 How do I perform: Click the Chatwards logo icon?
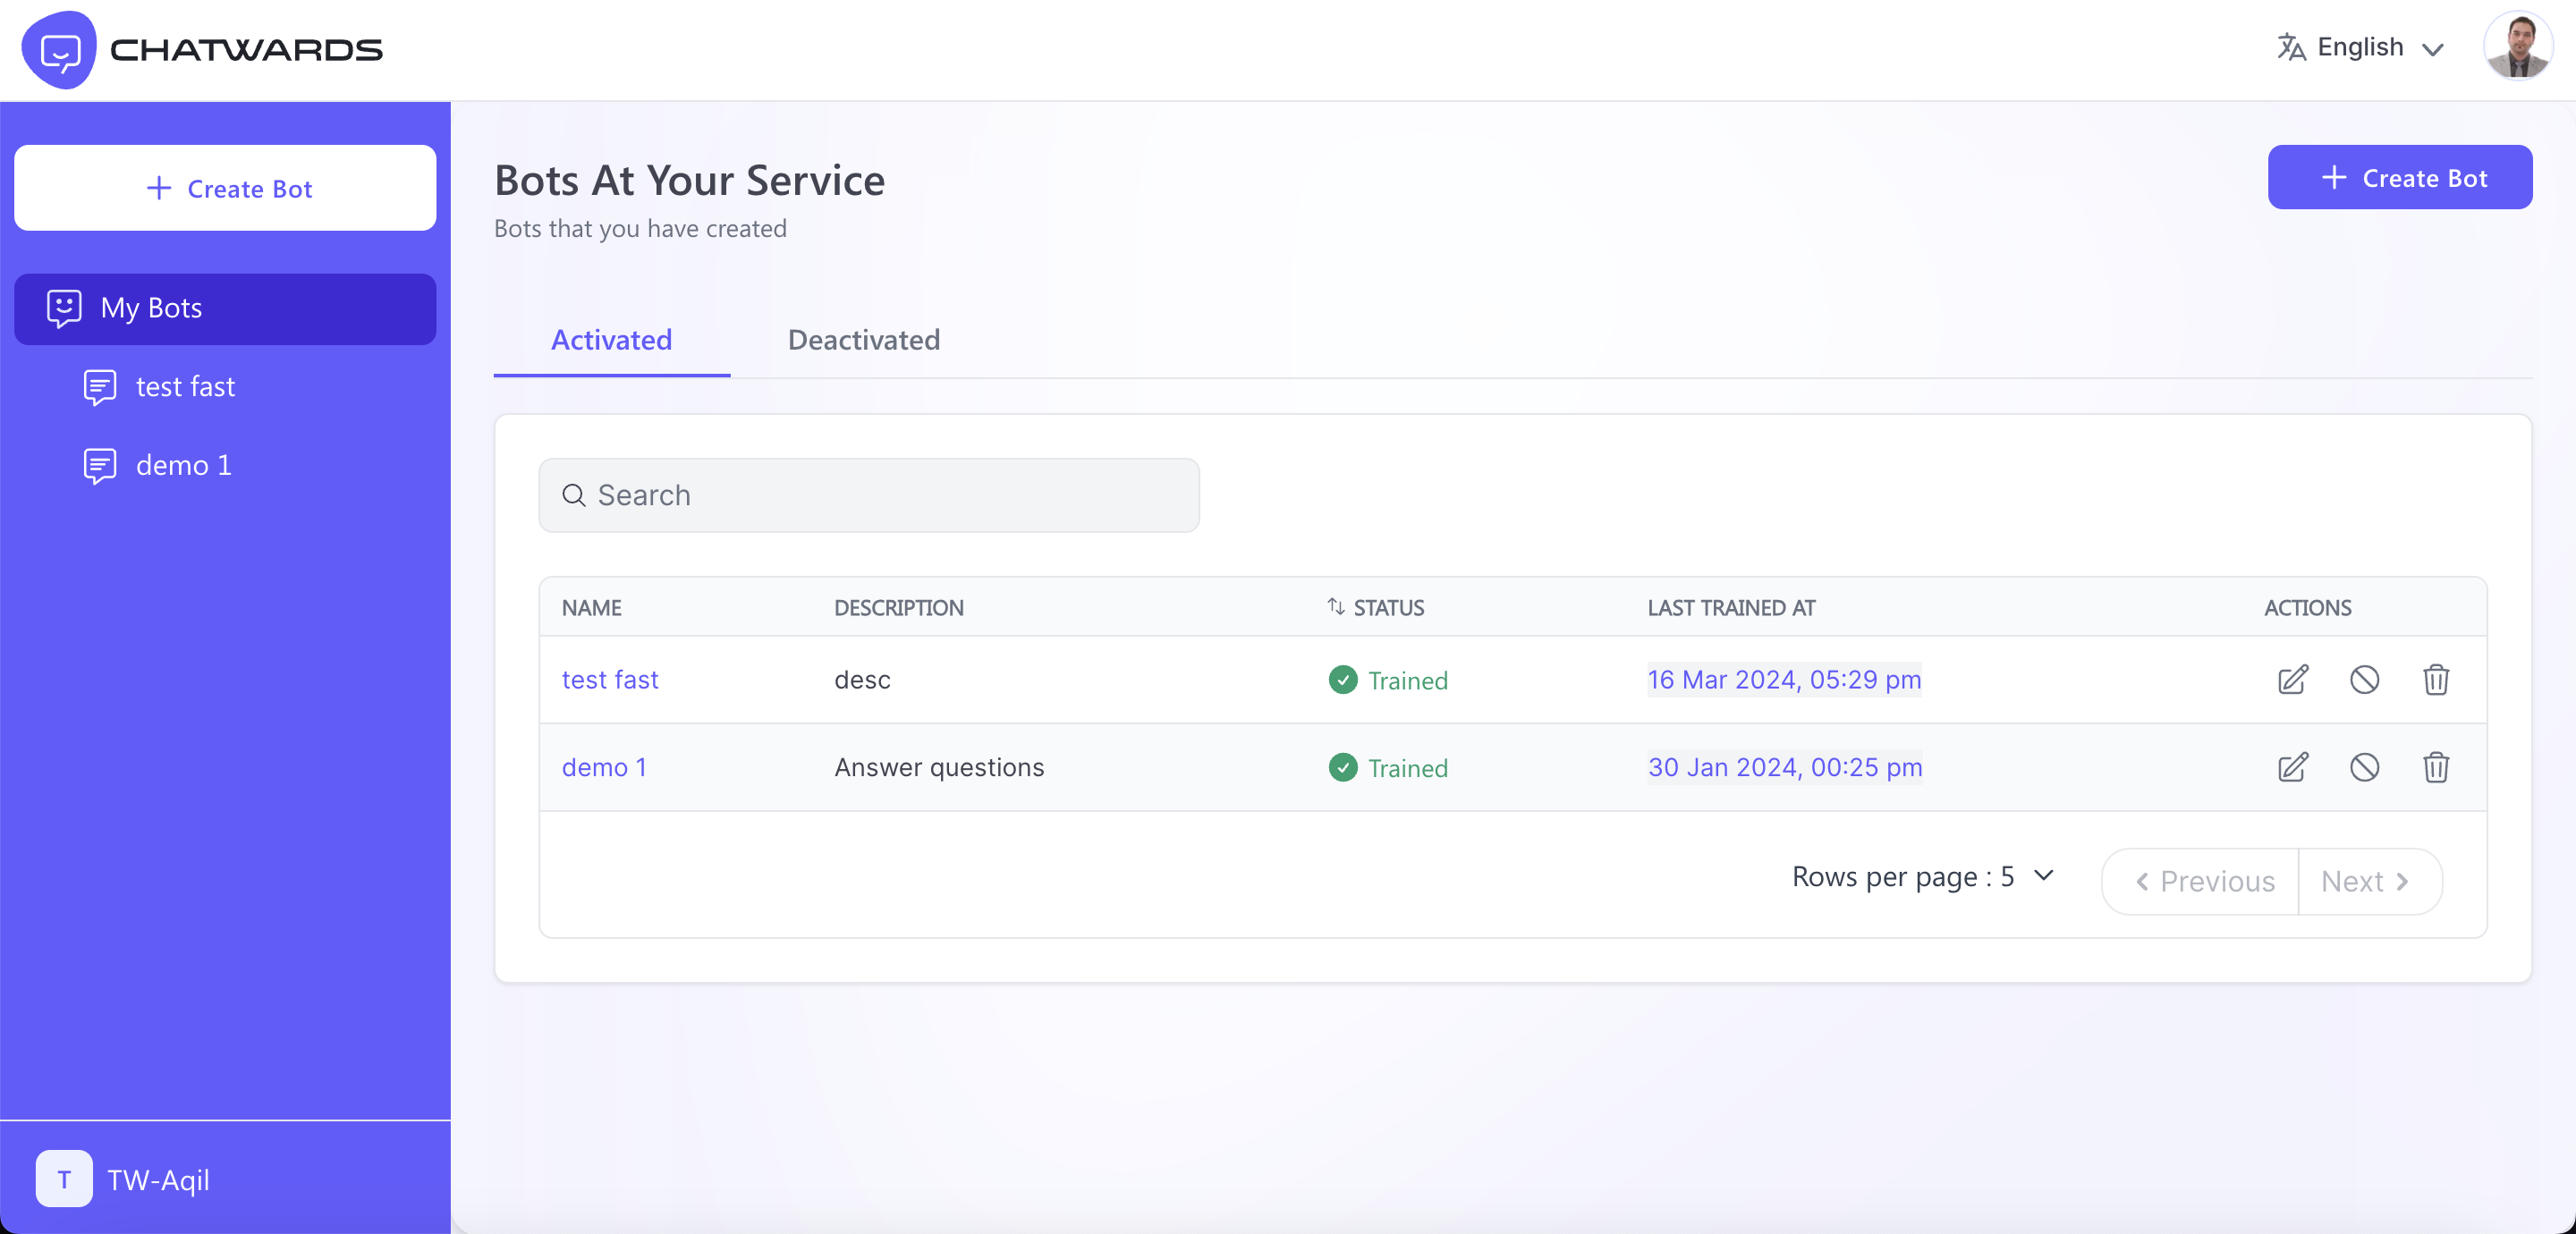pyautogui.click(x=59, y=50)
